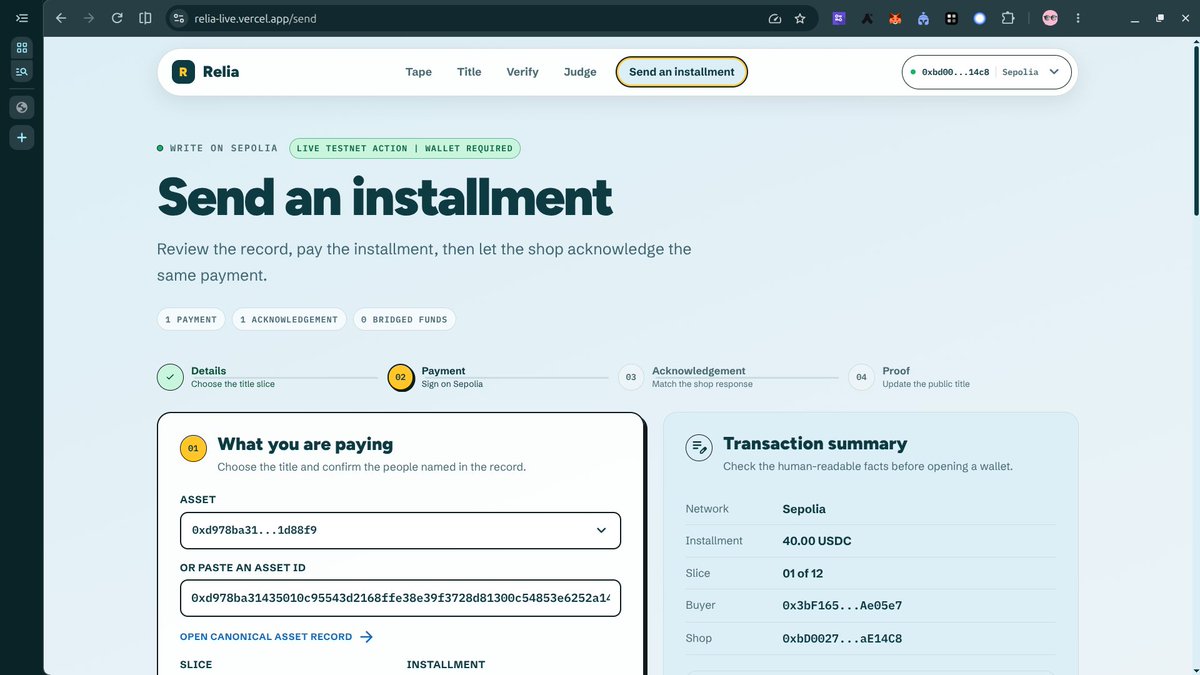Open the Tape tab
1200x675 pixels.
coord(418,72)
